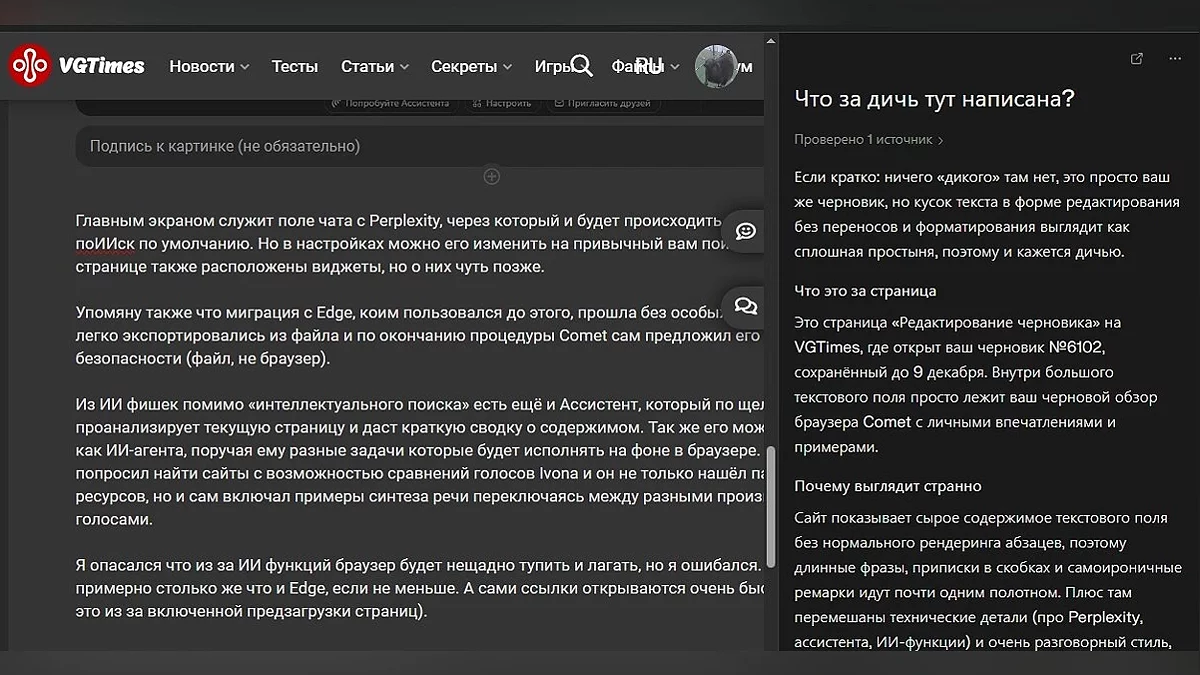Image resolution: width=1200 pixels, height=675 pixels.
Task: Expand the 'Проверено 1 источник' sources list
Action: (x=868, y=140)
